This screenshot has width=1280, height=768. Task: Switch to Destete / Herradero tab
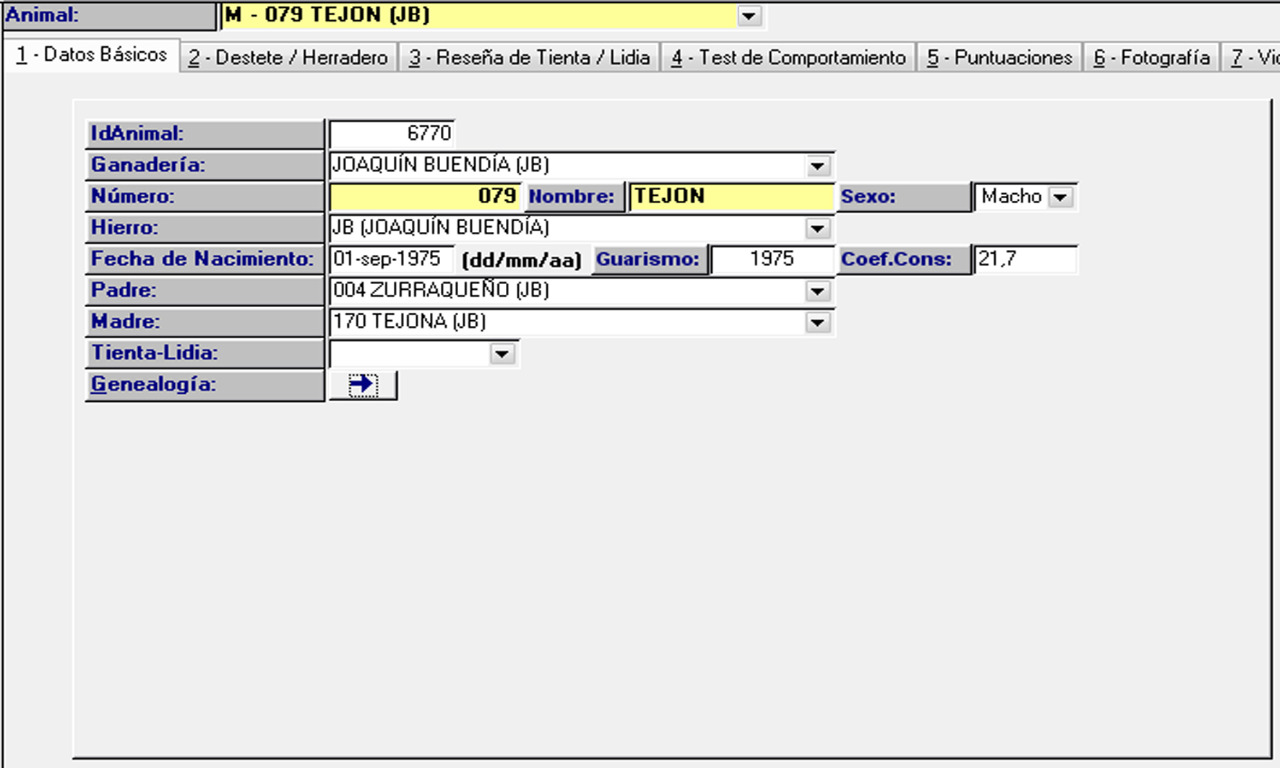tap(288, 58)
